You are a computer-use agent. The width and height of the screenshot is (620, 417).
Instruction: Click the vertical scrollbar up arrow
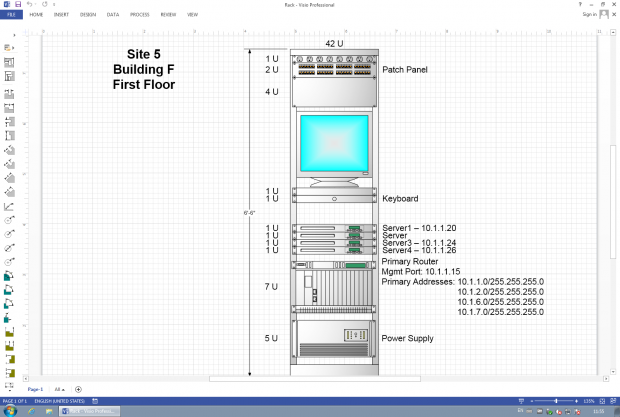point(613,32)
